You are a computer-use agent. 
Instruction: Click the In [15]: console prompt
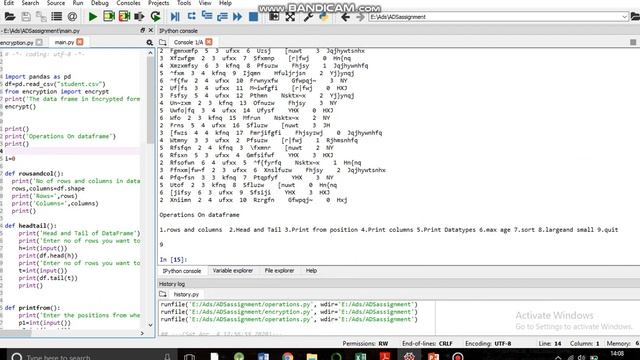click(173, 260)
